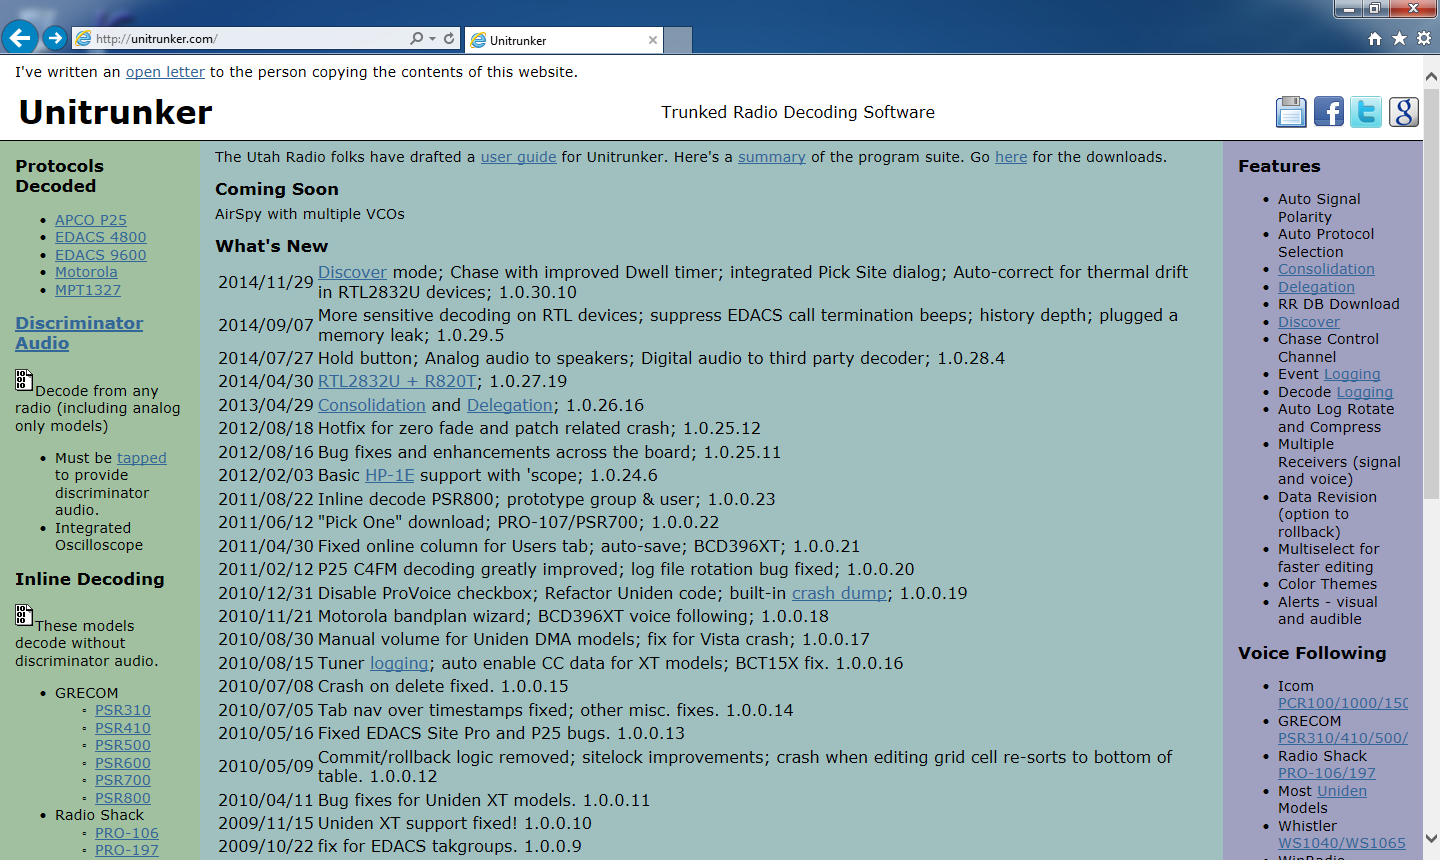The width and height of the screenshot is (1440, 860).
Task: Open Delegation link in Features list
Action: [1316, 287]
